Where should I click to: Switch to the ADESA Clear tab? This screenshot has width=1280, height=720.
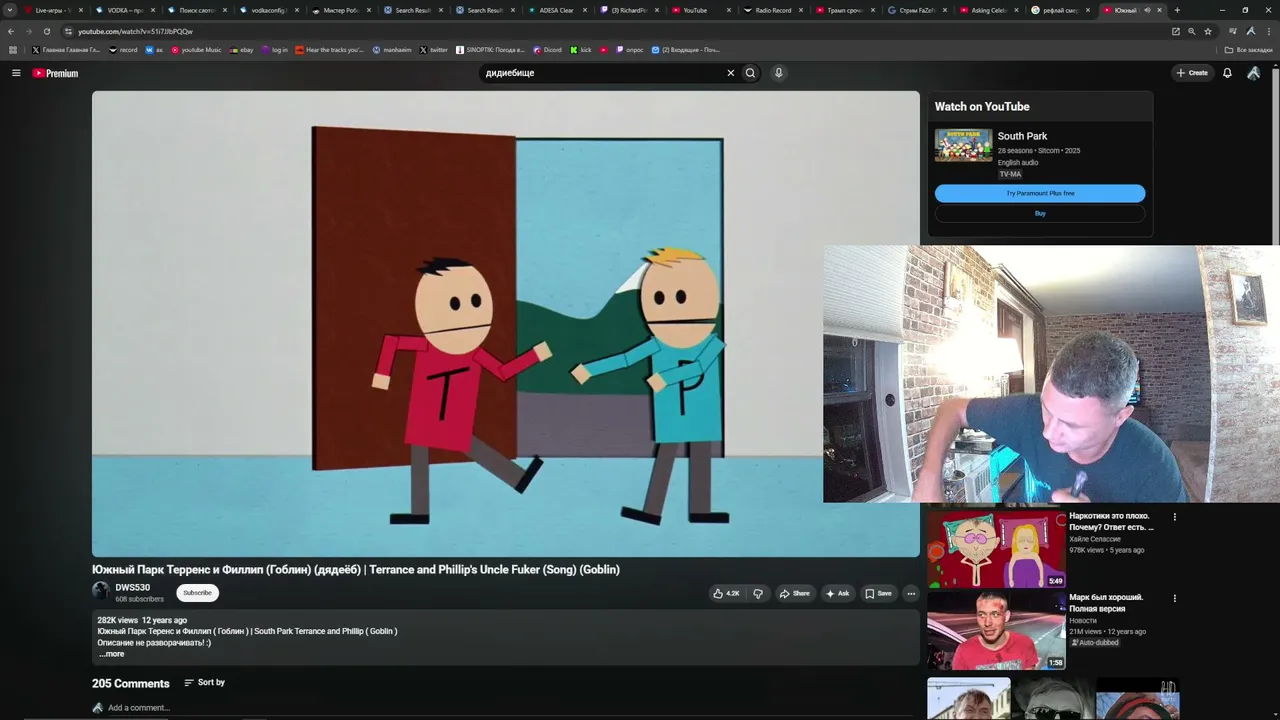coord(556,10)
